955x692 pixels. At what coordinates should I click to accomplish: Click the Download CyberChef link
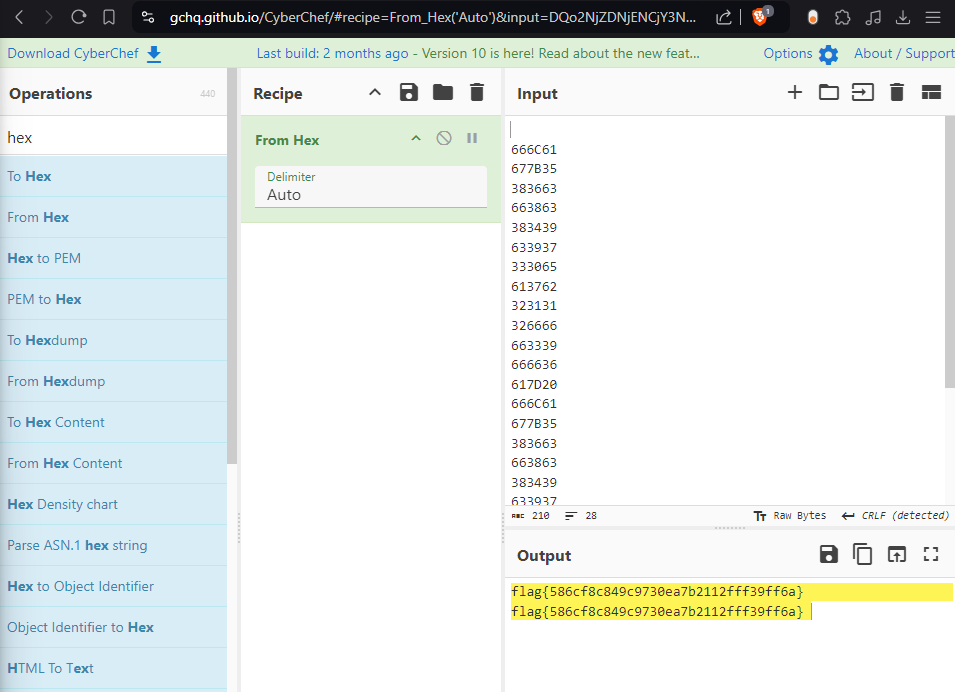73,54
